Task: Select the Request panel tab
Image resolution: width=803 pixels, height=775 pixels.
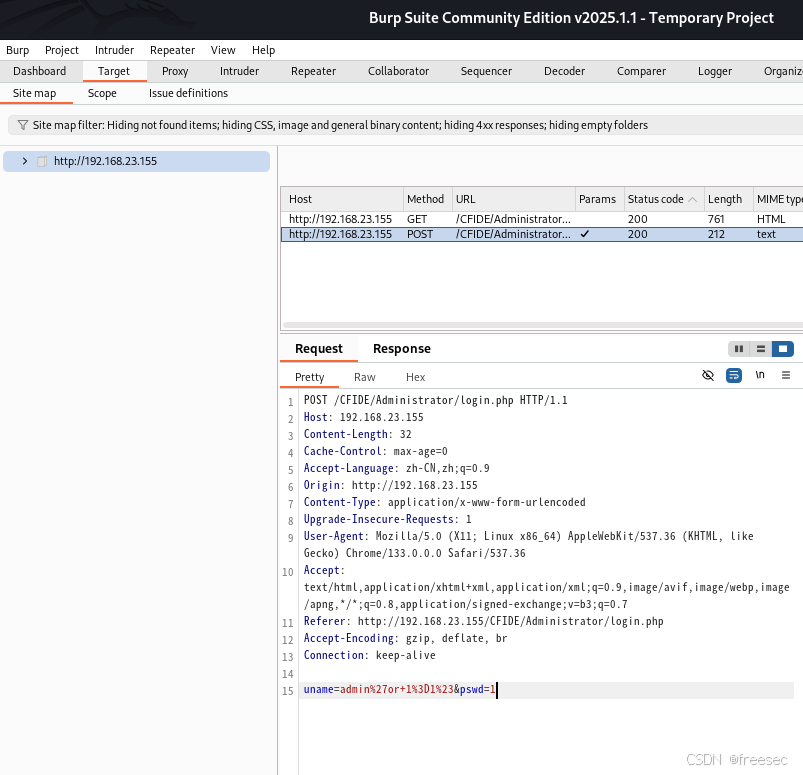Action: [319, 349]
